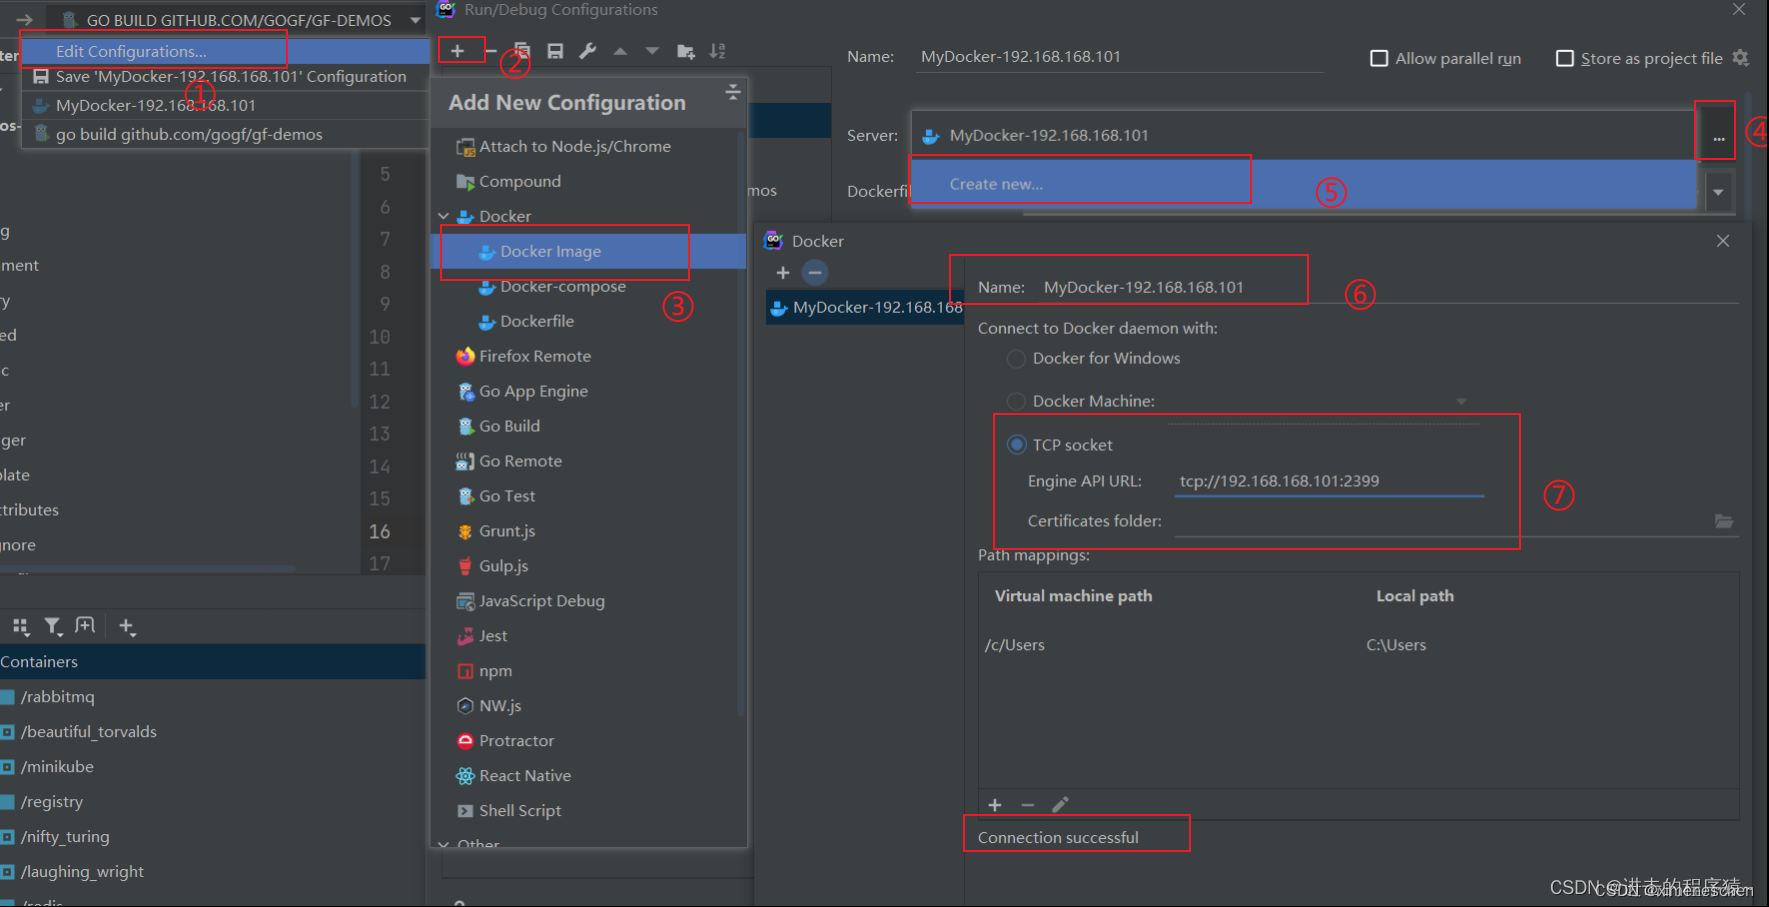
Task: Select Dockerfile configuration type
Action: pos(590,321)
